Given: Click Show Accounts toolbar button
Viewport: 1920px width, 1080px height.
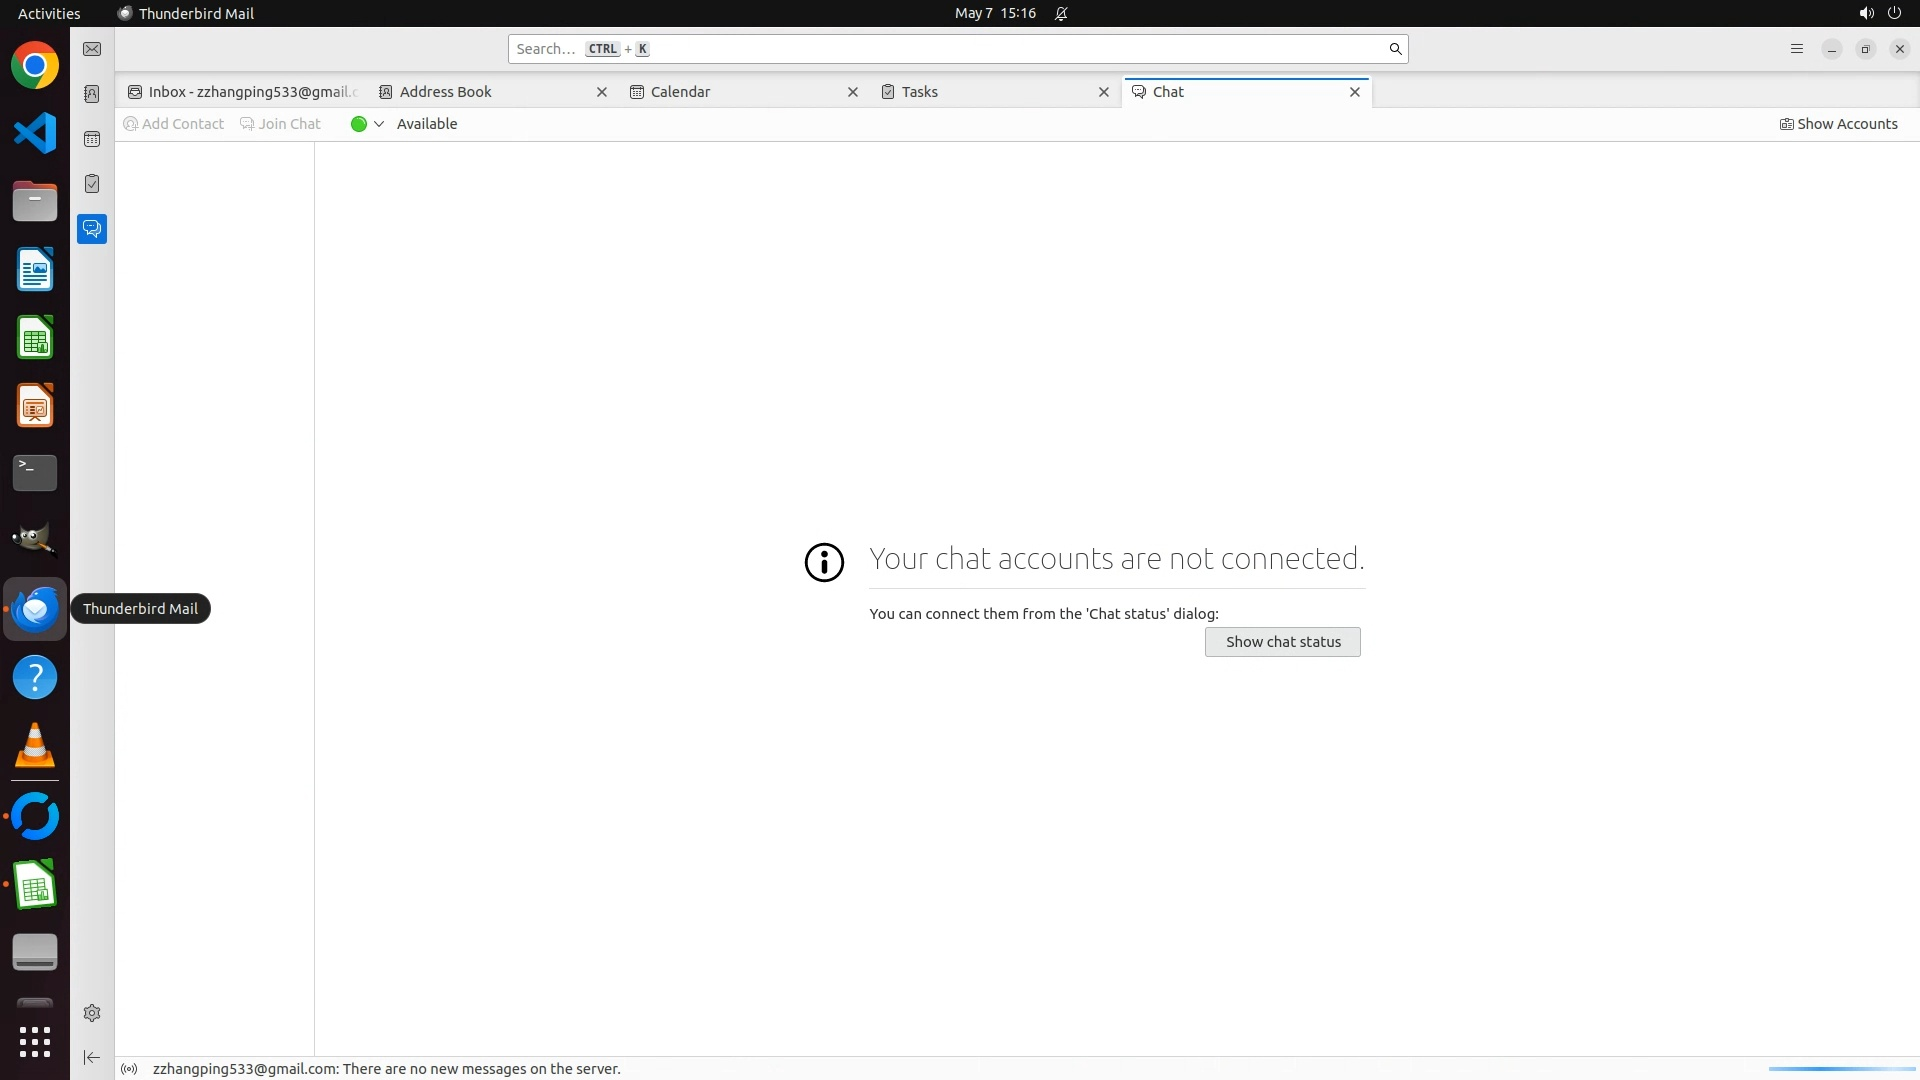Looking at the screenshot, I should pos(1838,124).
